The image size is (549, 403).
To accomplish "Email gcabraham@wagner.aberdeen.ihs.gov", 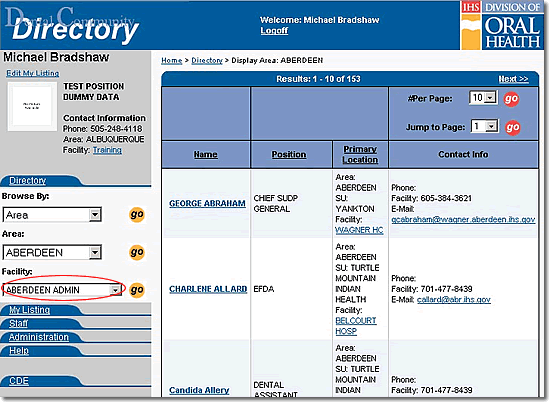I will [463, 220].
